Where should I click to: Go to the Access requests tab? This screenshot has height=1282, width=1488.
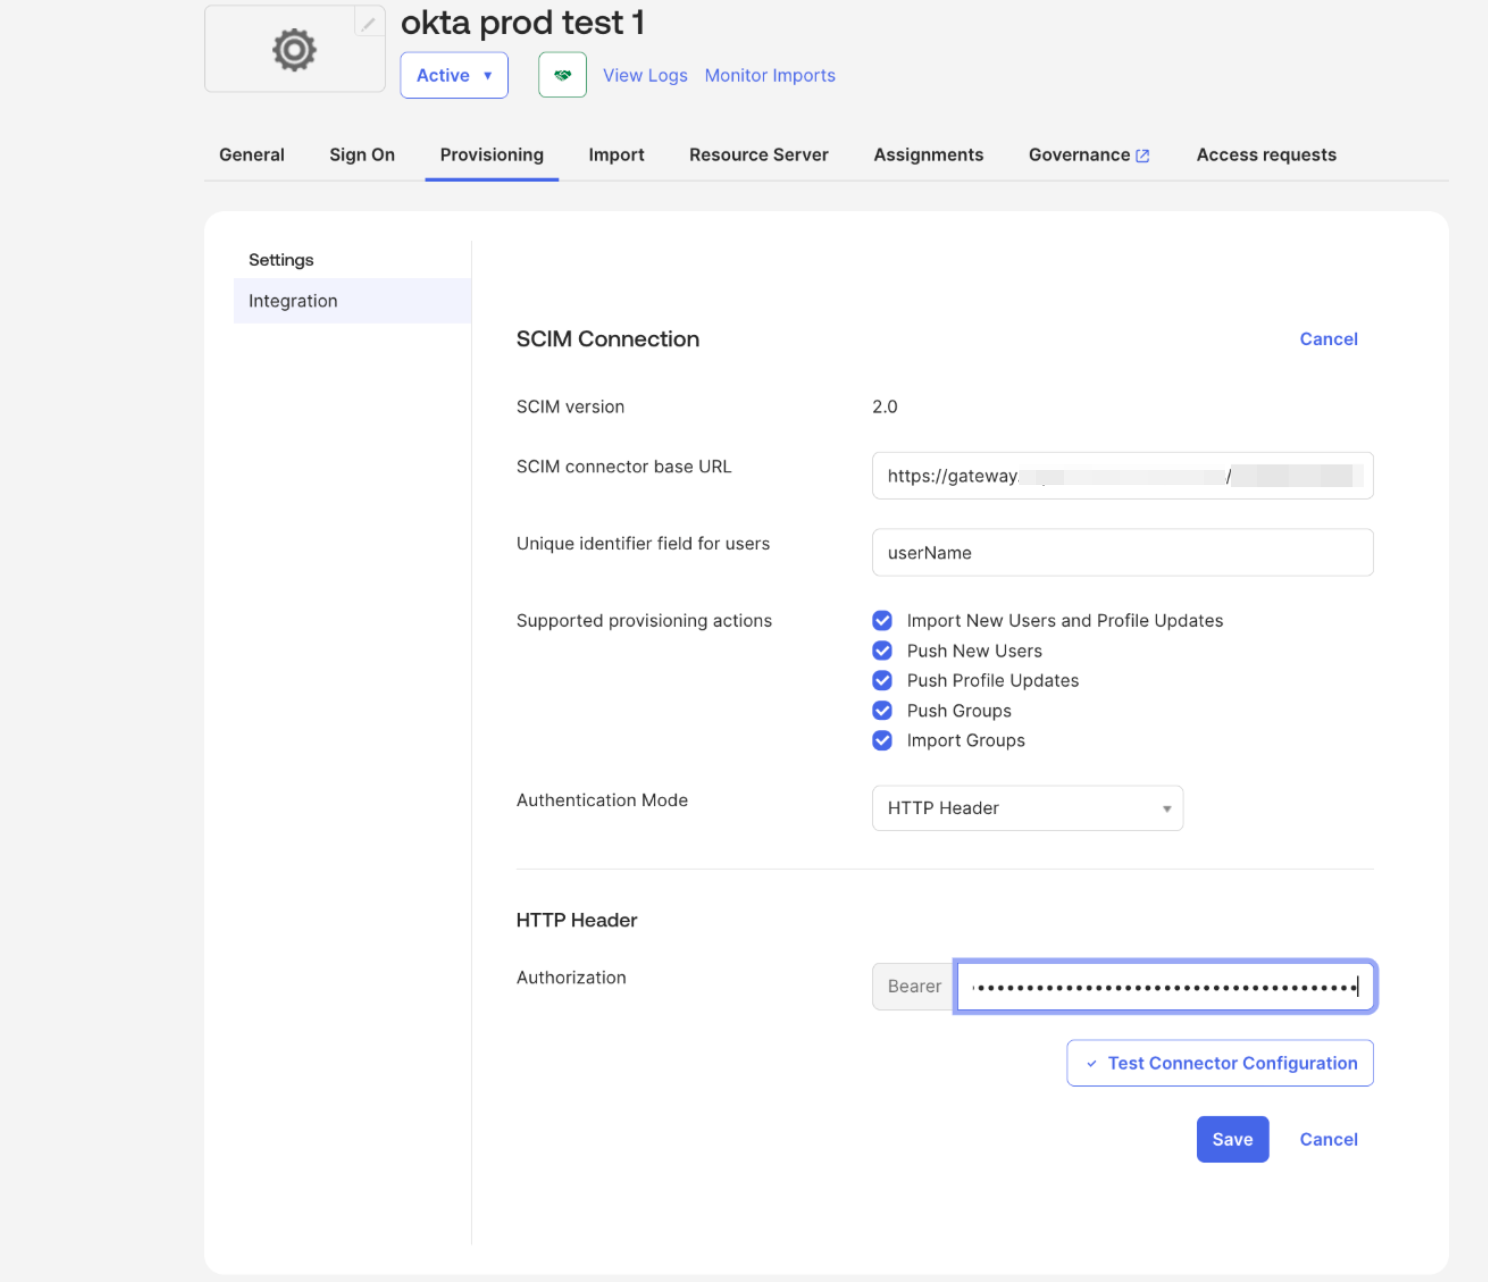1266,155
